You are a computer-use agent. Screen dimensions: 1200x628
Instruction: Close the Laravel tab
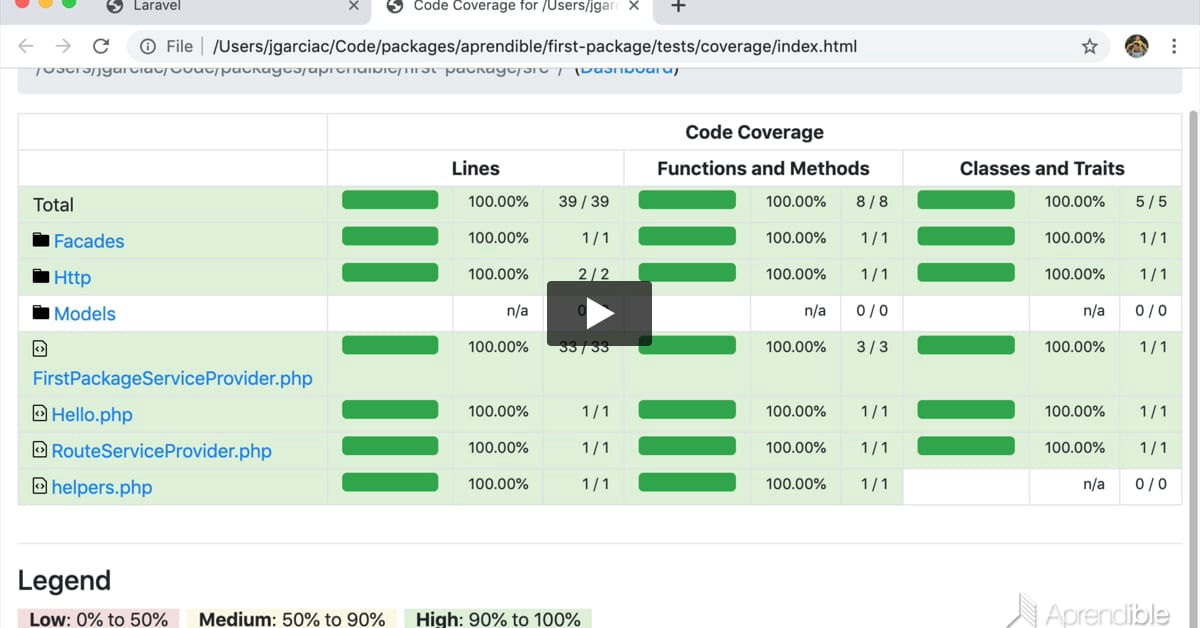tap(353, 7)
